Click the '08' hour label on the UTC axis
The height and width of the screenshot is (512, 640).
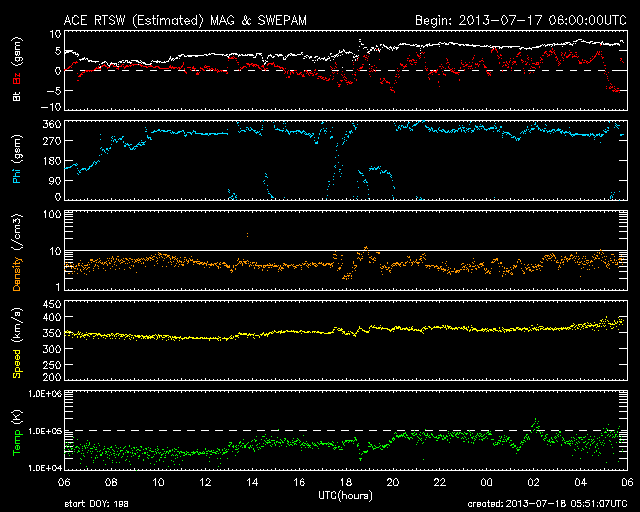tap(111, 482)
